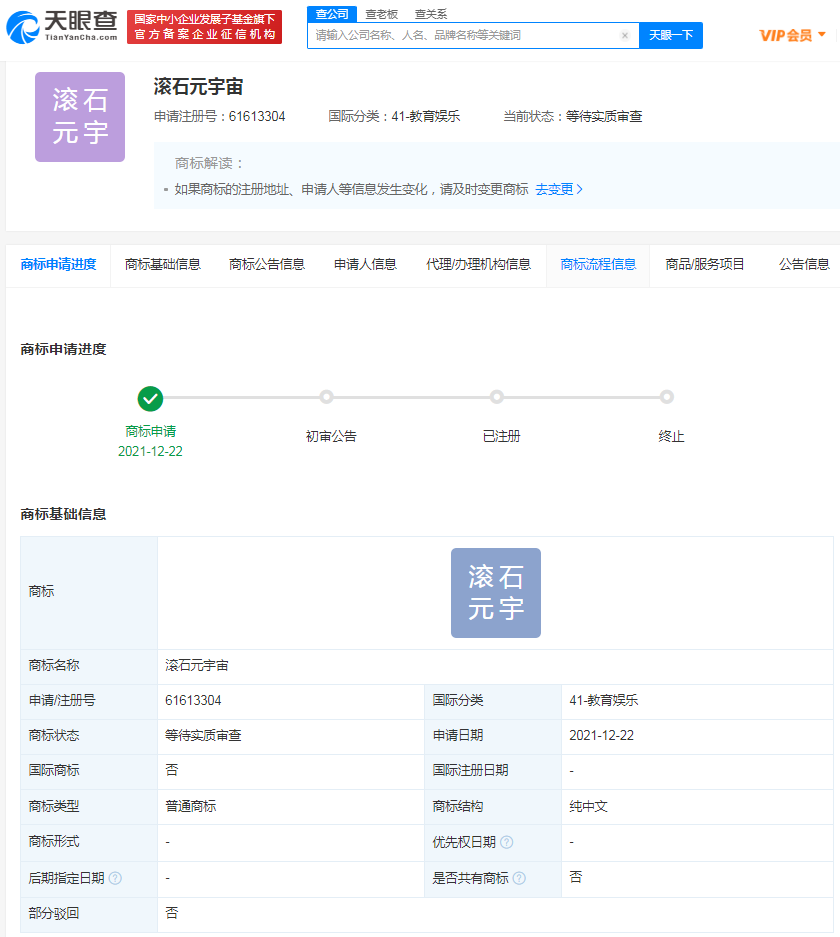Click the help icon beside 是否共有商标
This screenshot has width=840, height=937.
pos(519,878)
